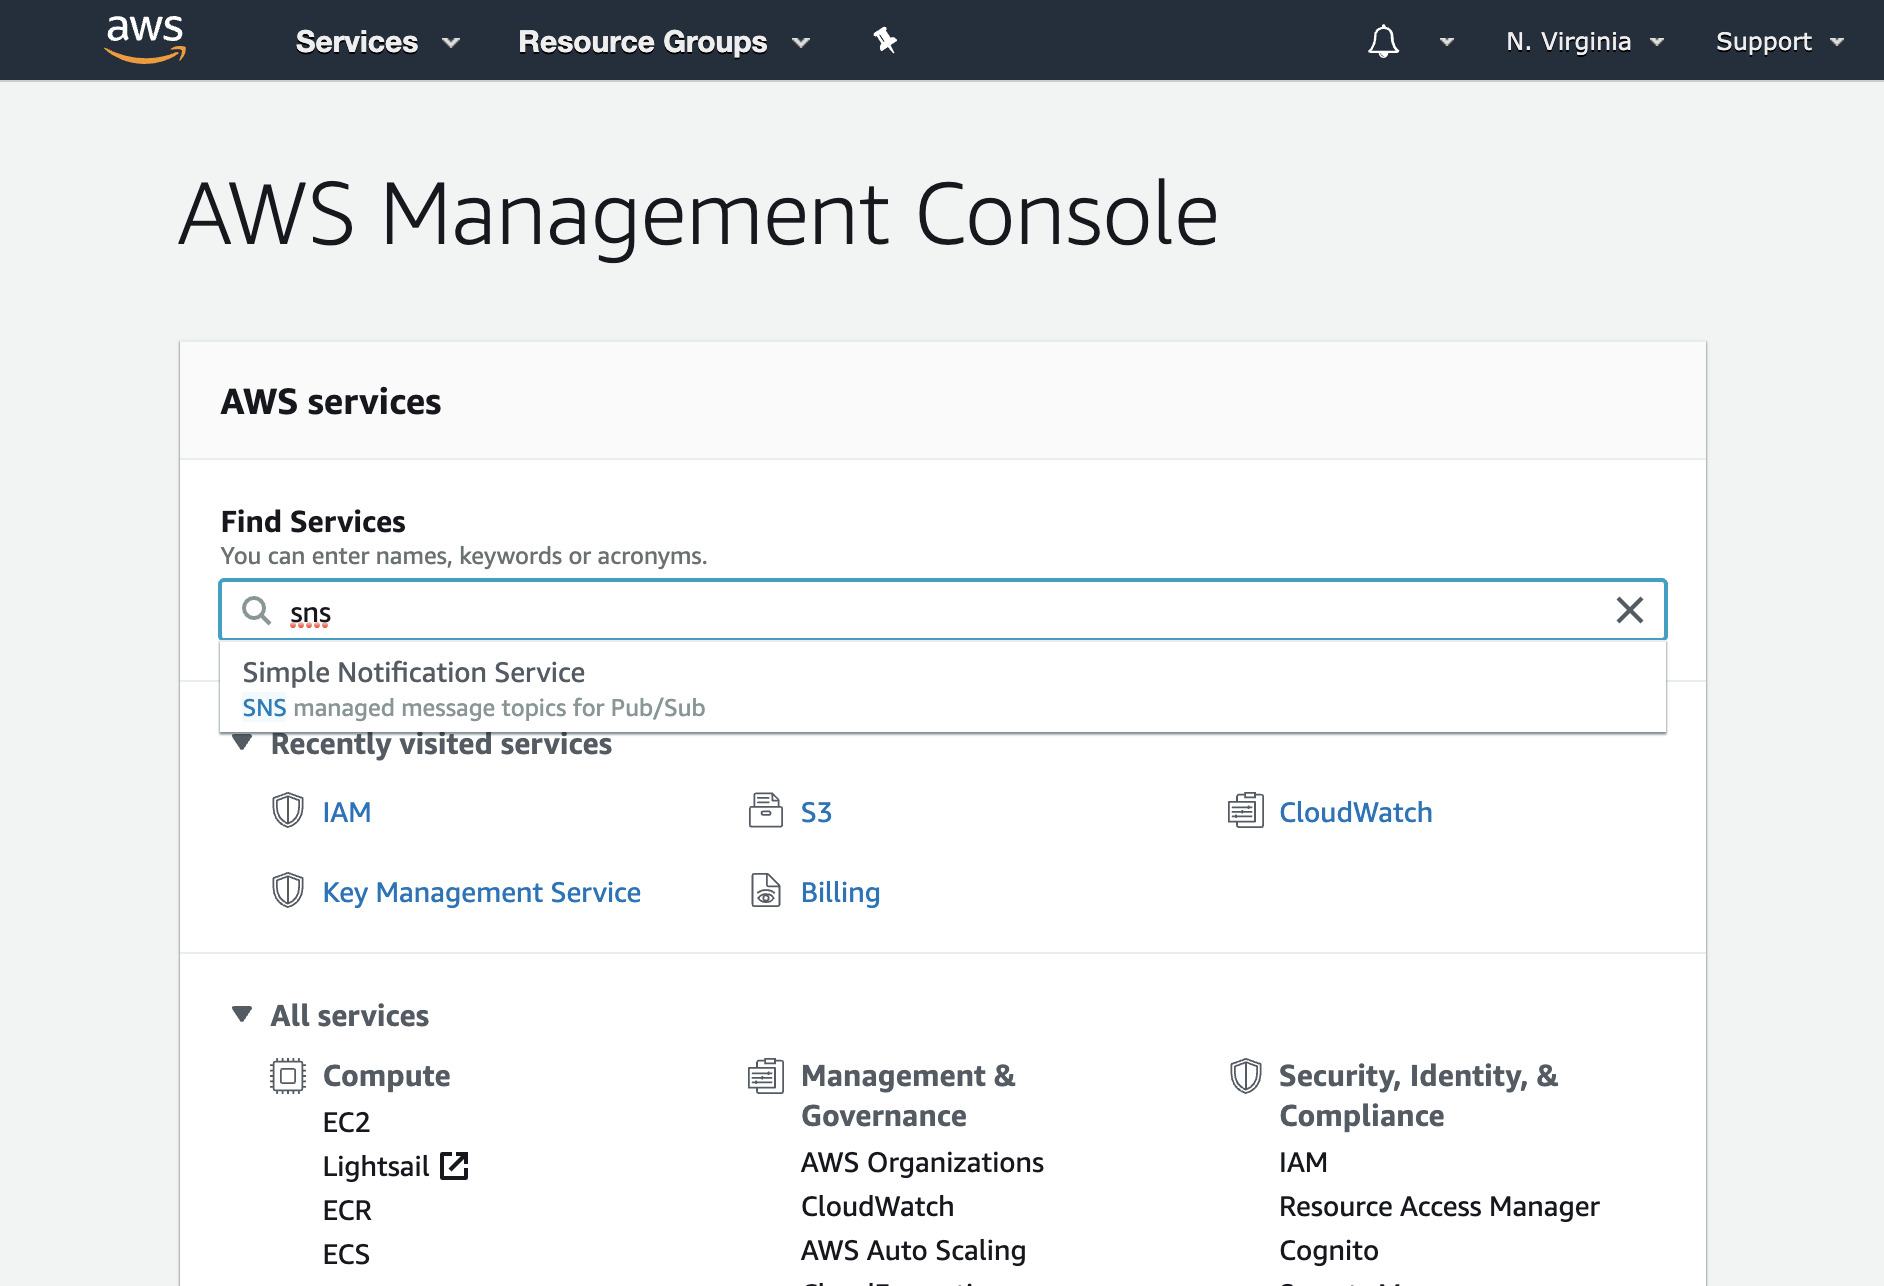This screenshot has width=1884, height=1286.
Task: Click the magnifier search icon
Action: [257, 610]
